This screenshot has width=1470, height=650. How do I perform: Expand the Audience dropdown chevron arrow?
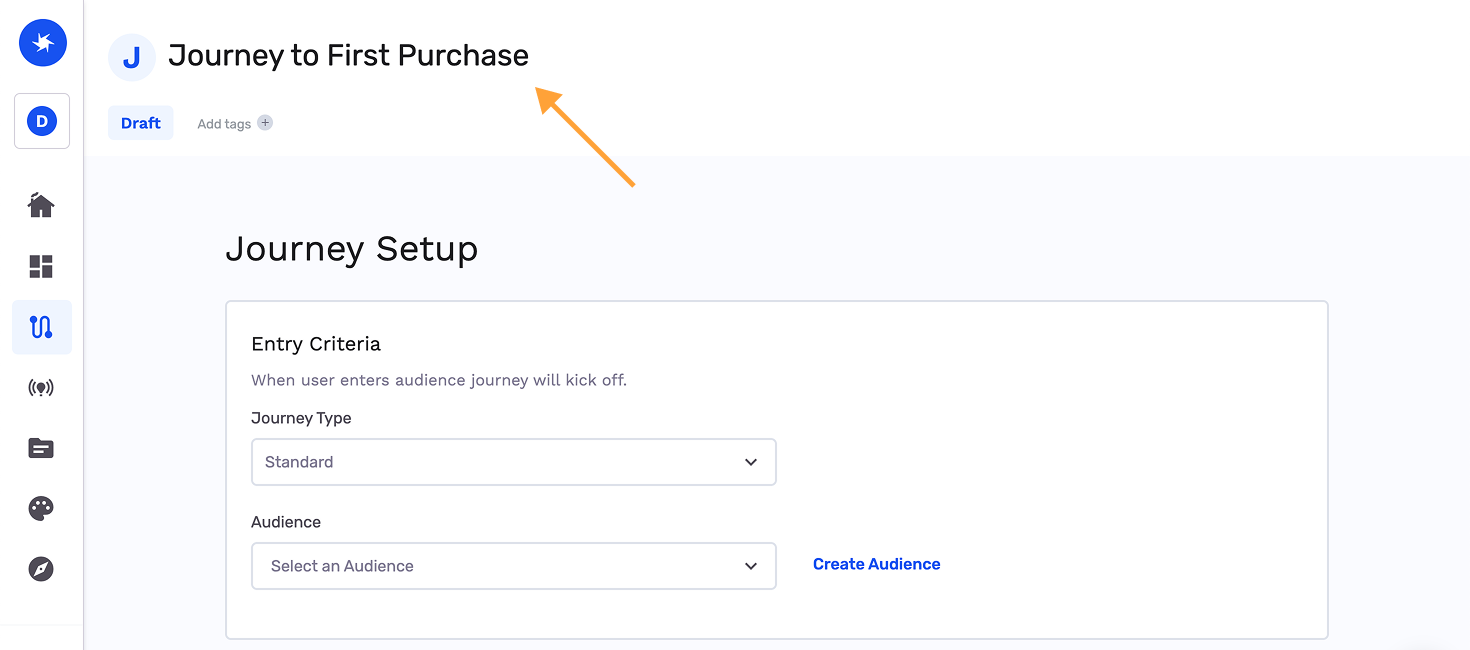pyautogui.click(x=751, y=566)
